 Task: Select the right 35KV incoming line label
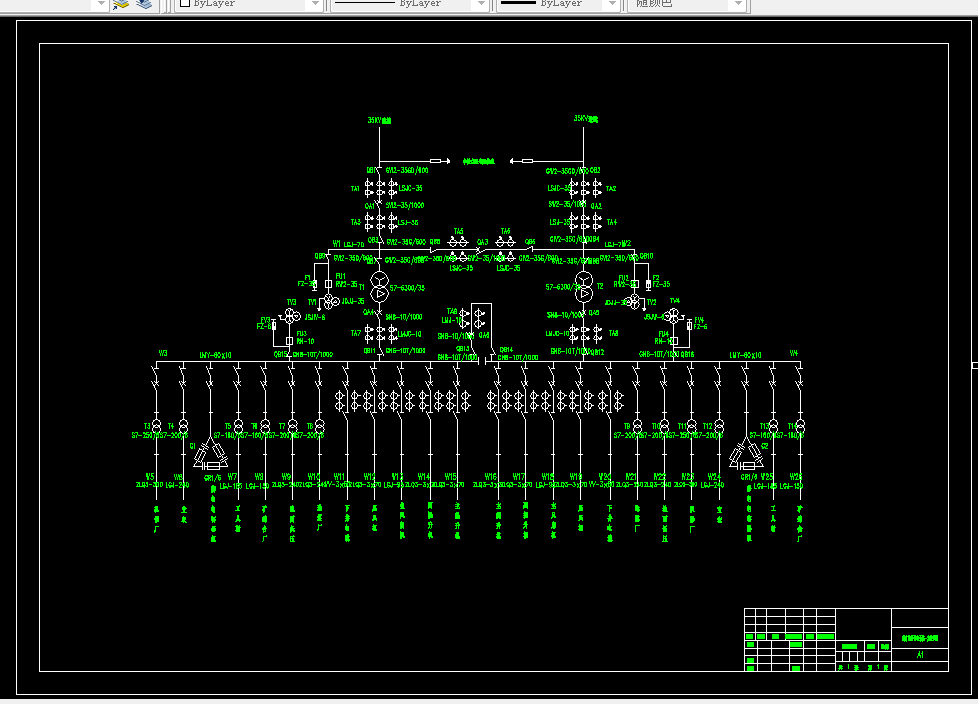click(x=586, y=118)
